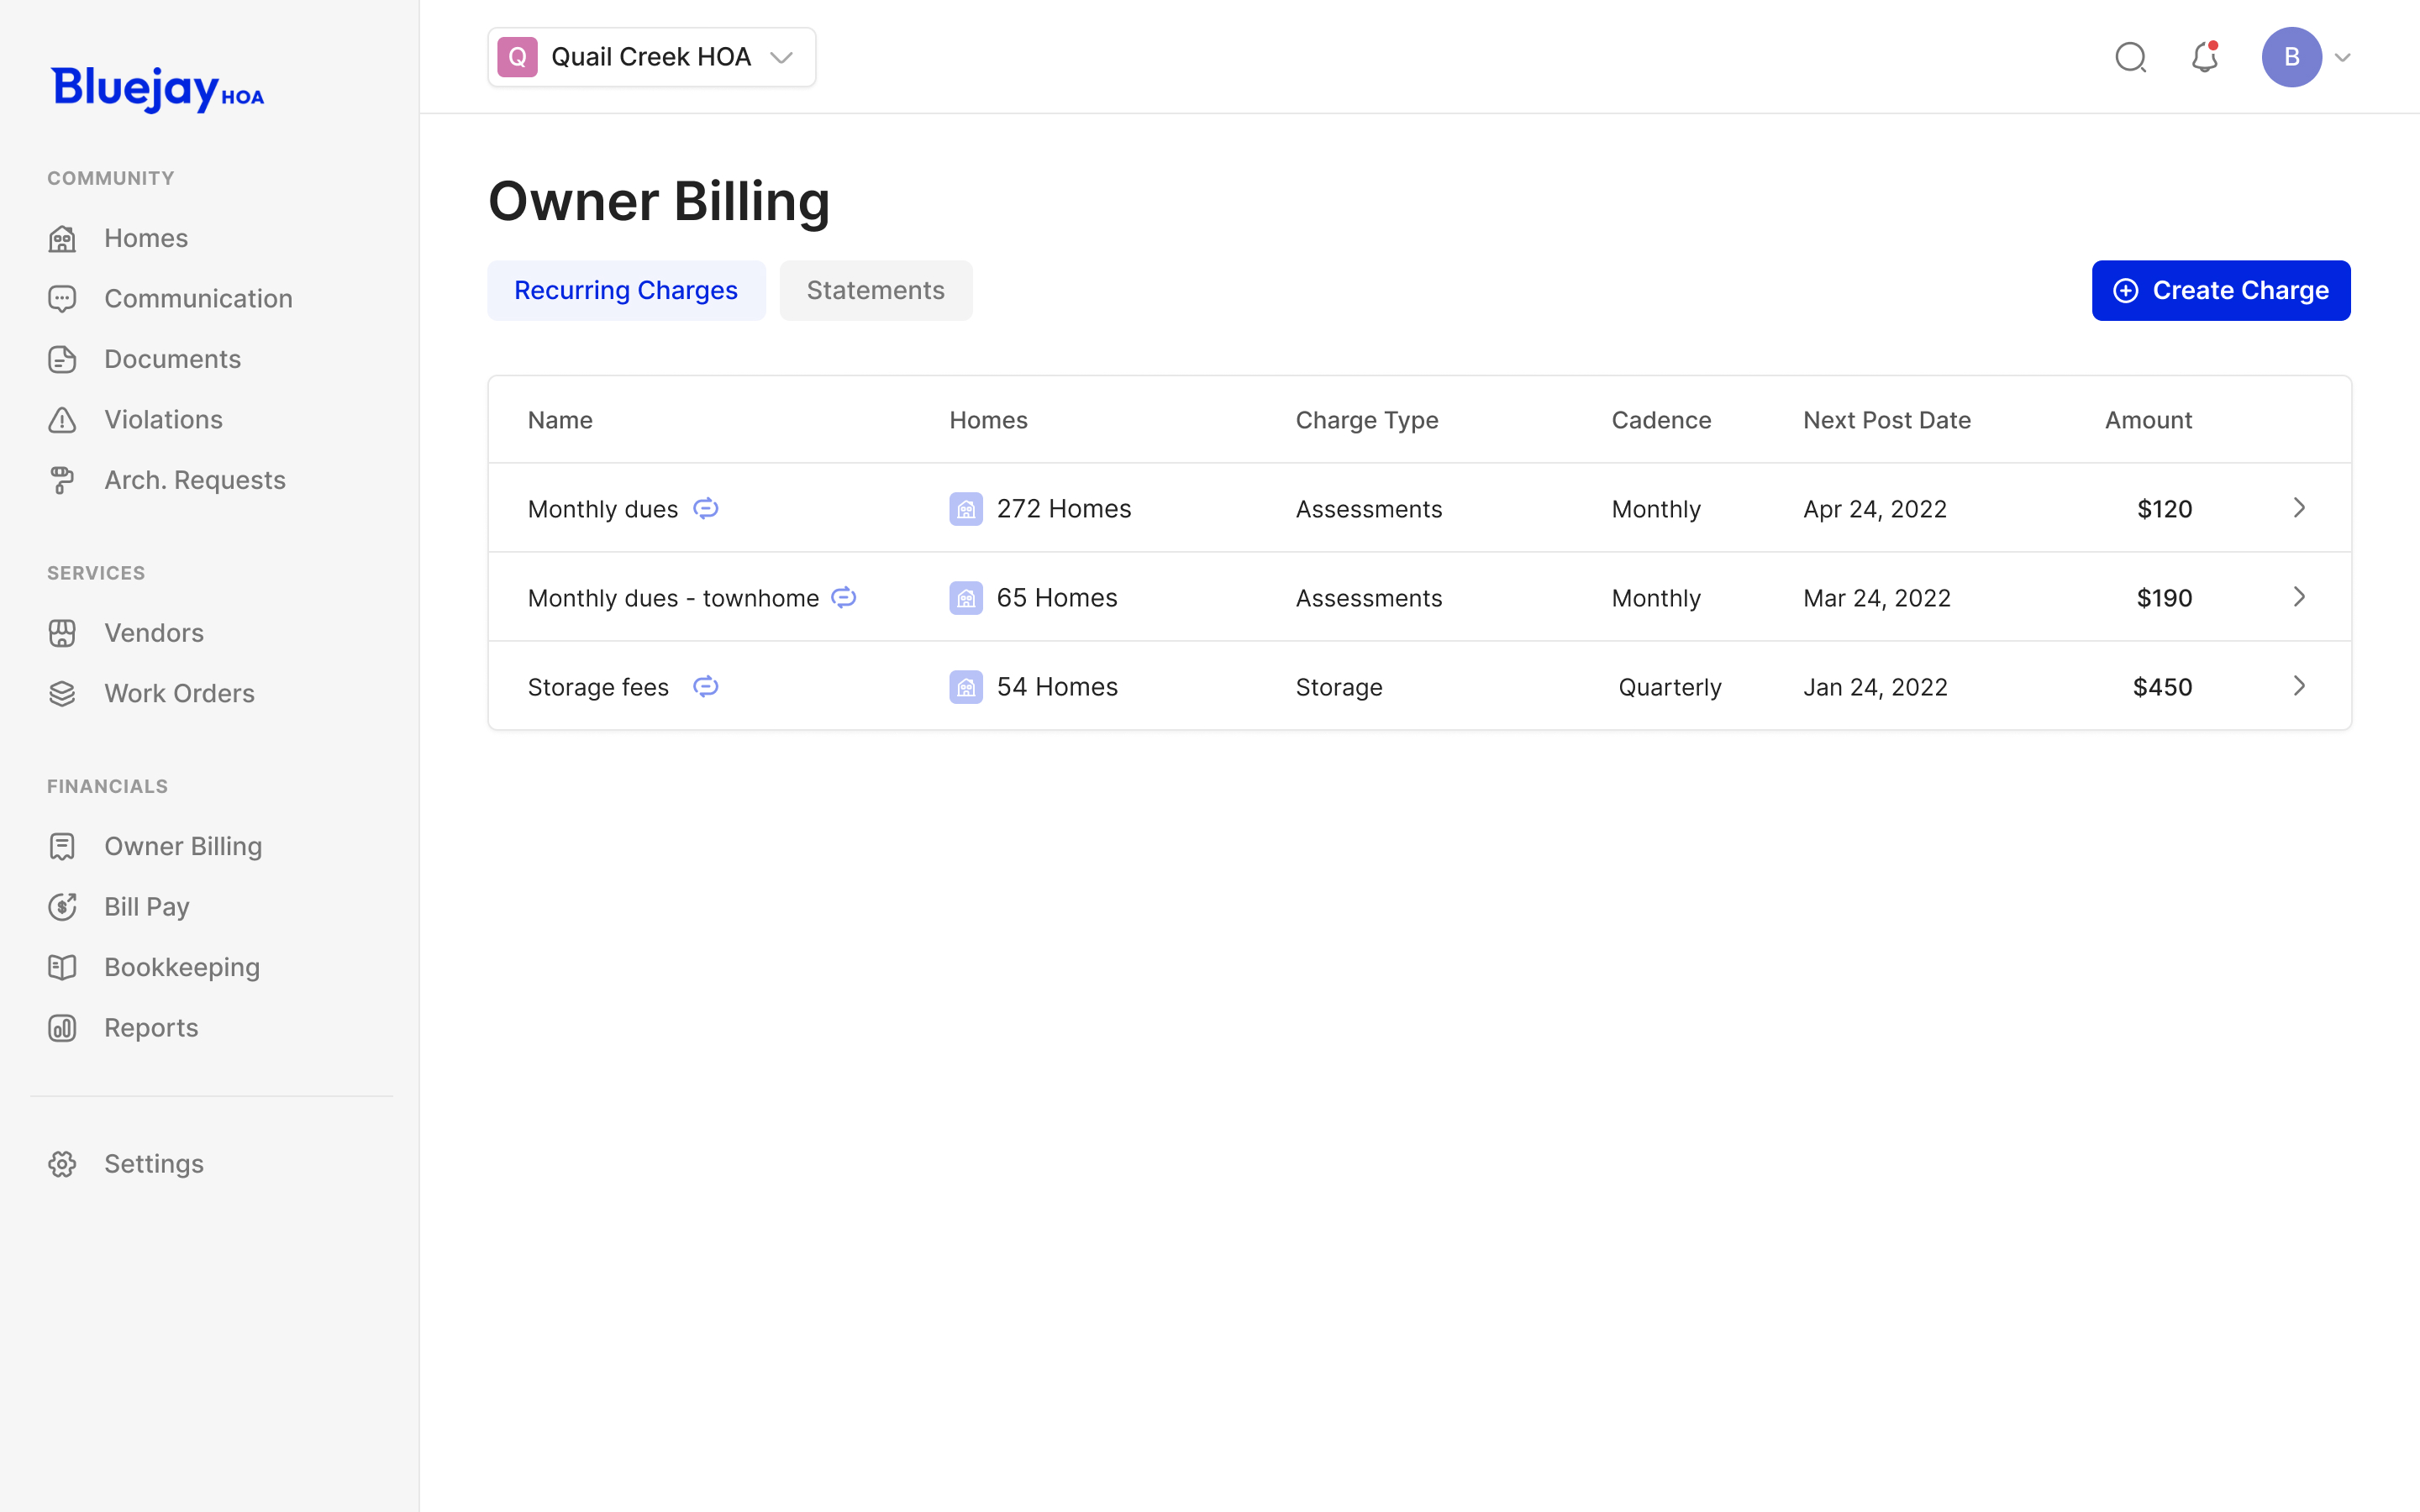Open Violations section
The height and width of the screenshot is (1512, 2420).
[135, 419]
